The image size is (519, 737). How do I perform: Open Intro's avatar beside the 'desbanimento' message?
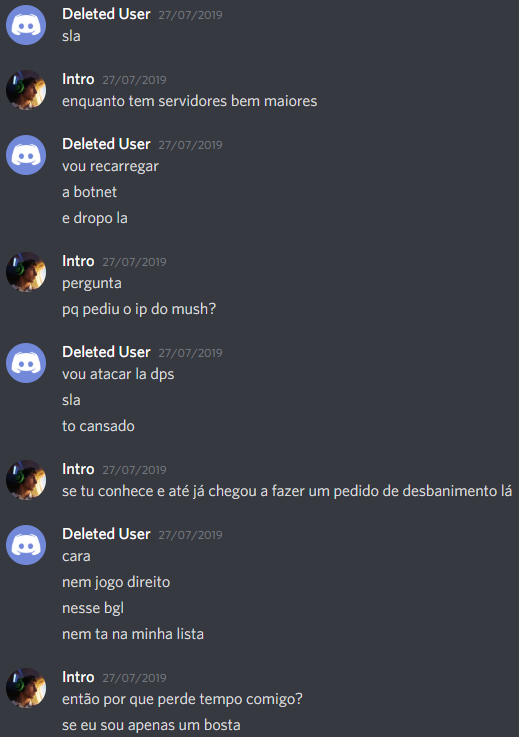[26, 480]
